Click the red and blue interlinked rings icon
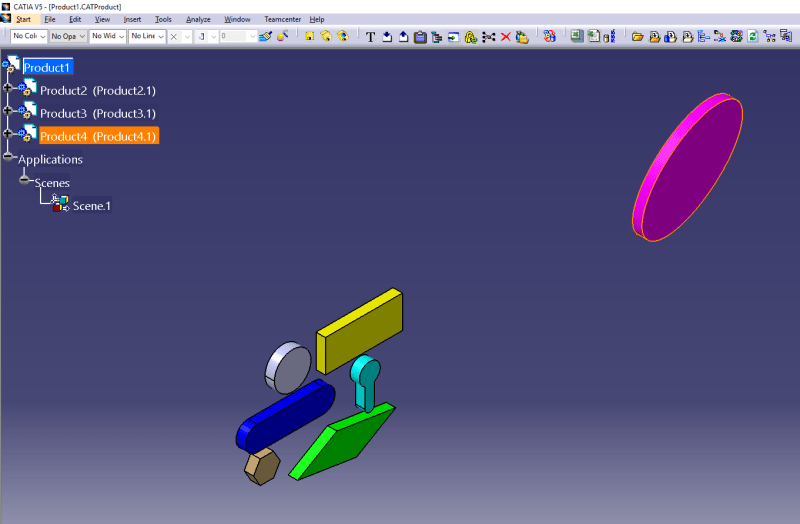Image resolution: width=800 pixels, height=524 pixels. pyautogui.click(x=549, y=36)
